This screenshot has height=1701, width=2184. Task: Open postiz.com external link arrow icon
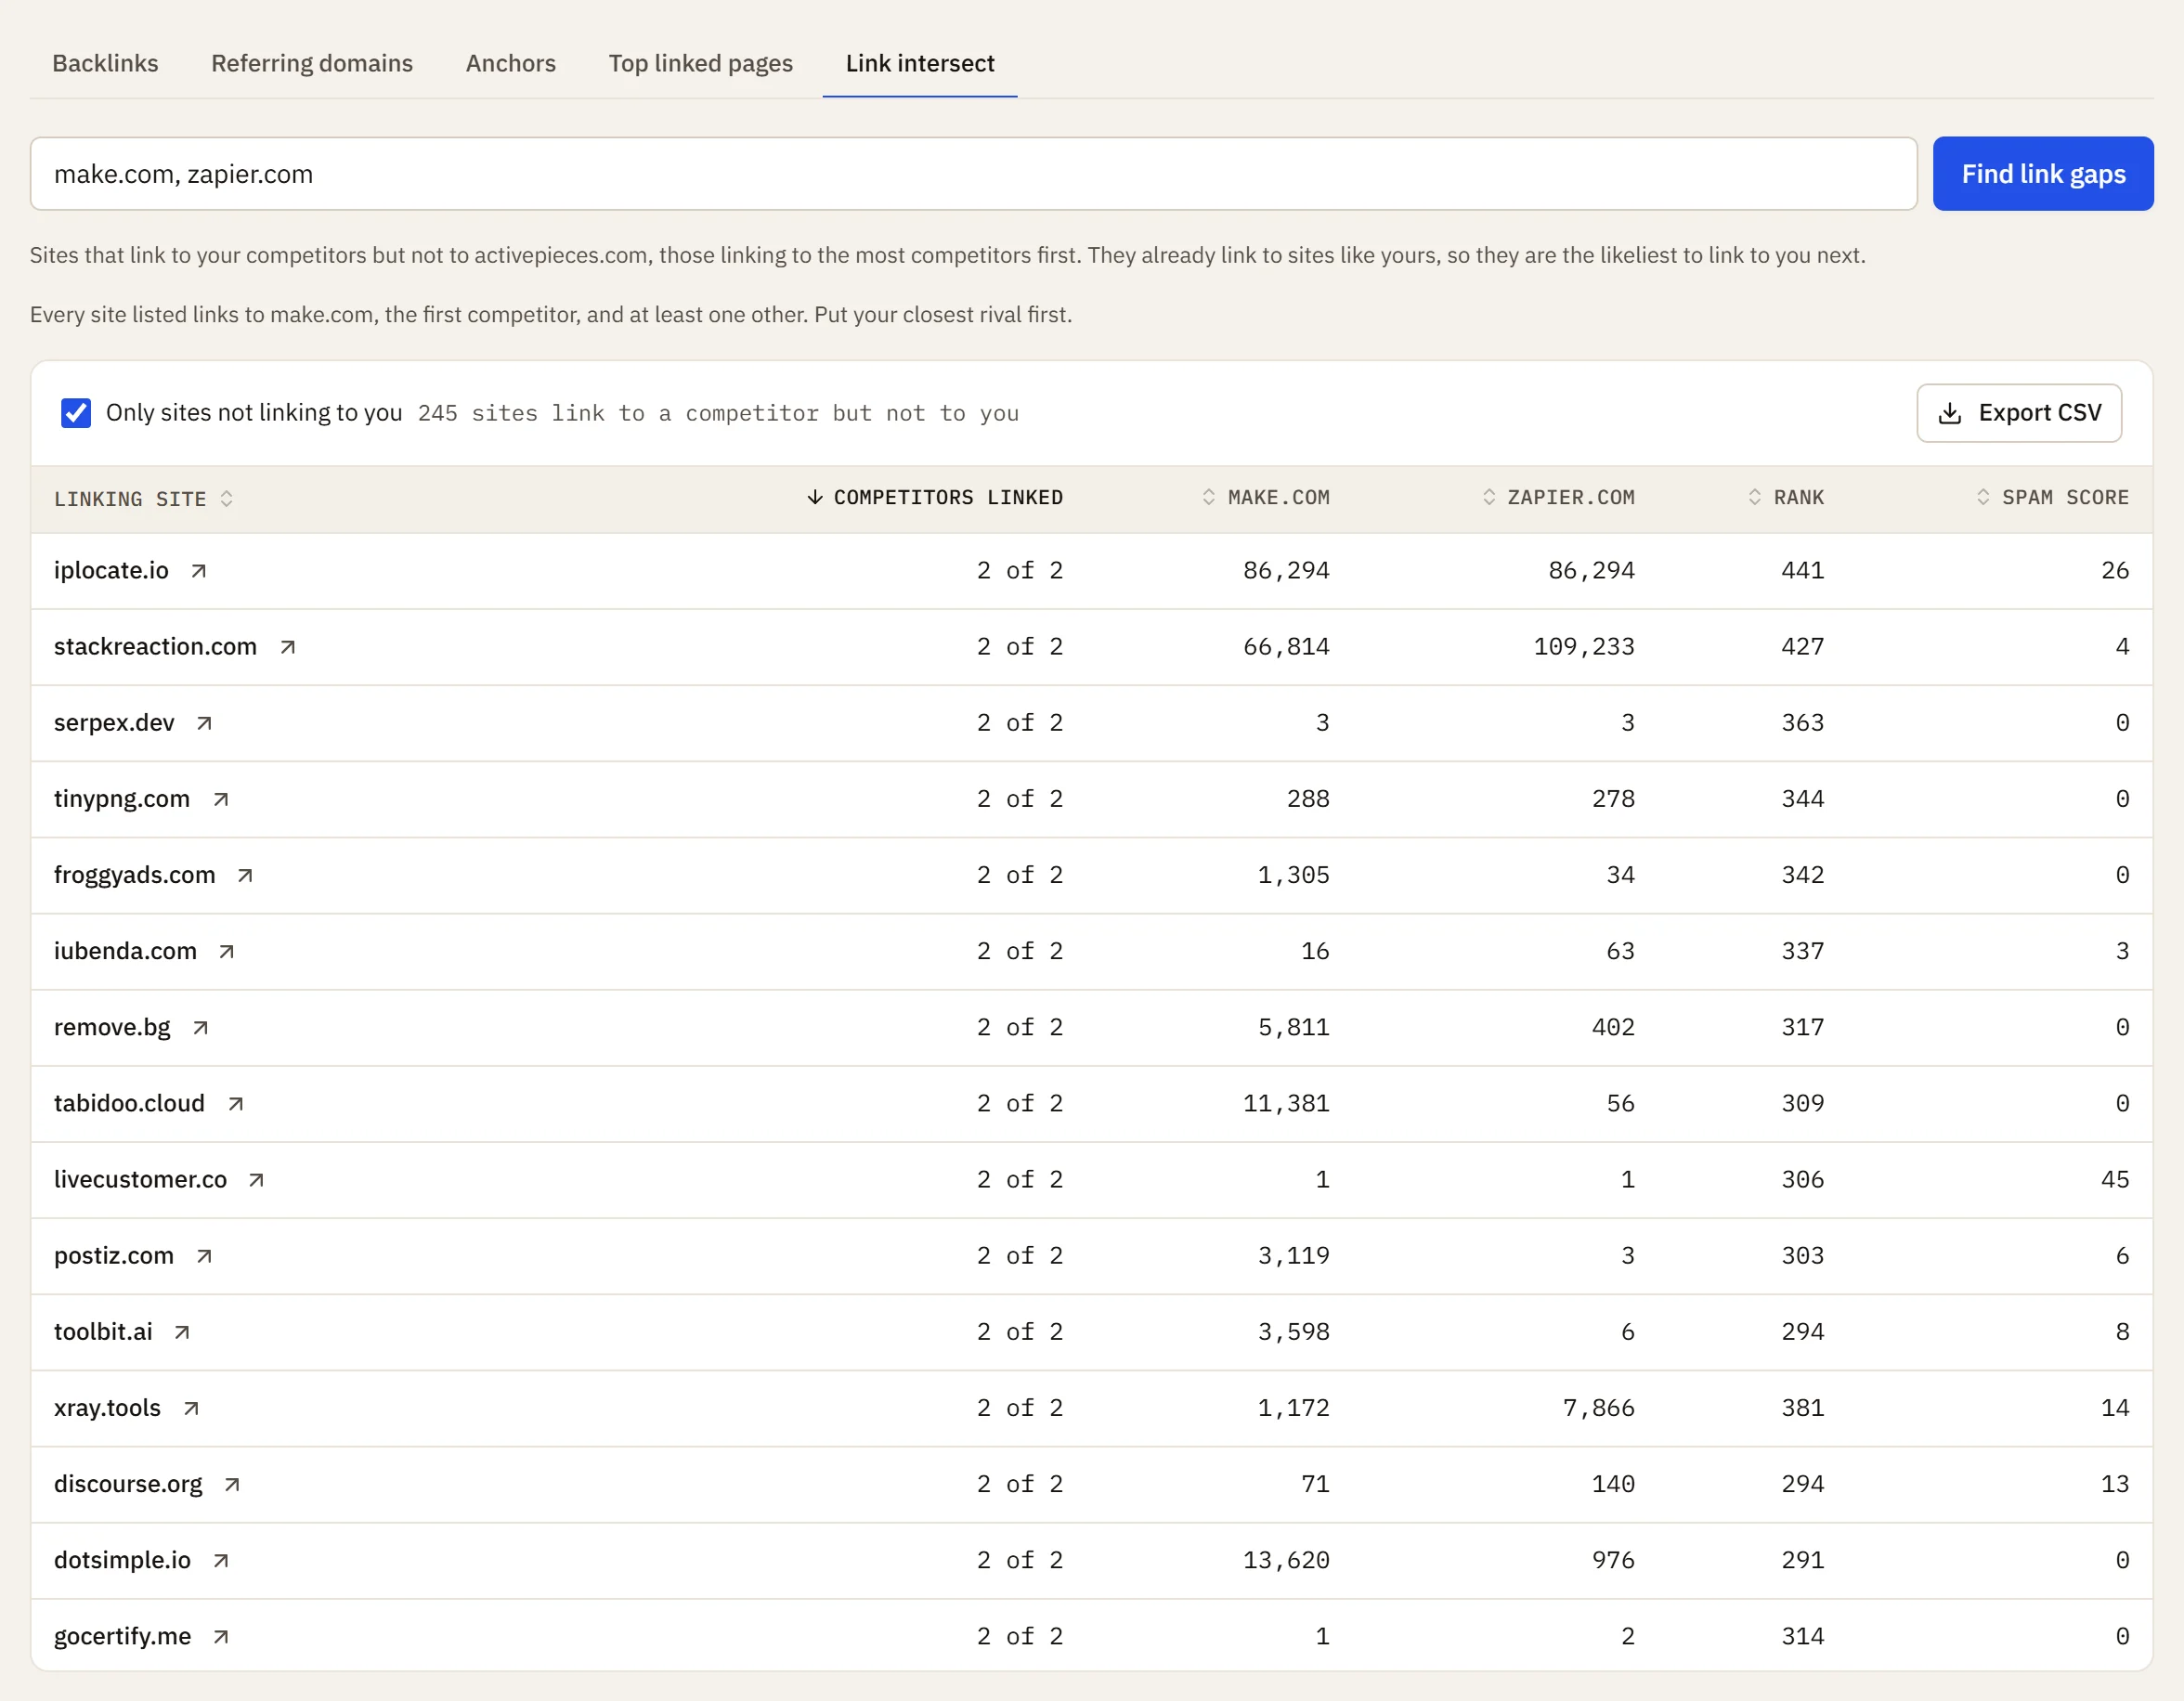[205, 1255]
